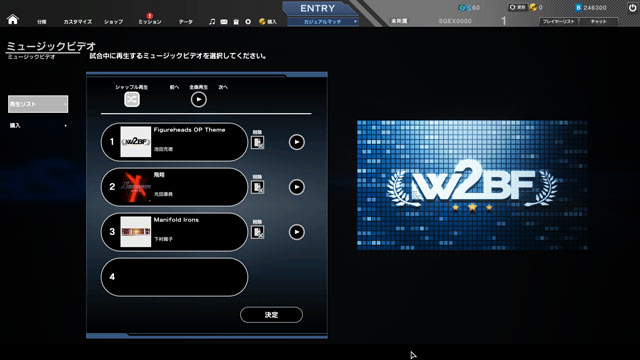Select empty playlist slot 4
This screenshot has width=640, height=360.
pos(174,277)
